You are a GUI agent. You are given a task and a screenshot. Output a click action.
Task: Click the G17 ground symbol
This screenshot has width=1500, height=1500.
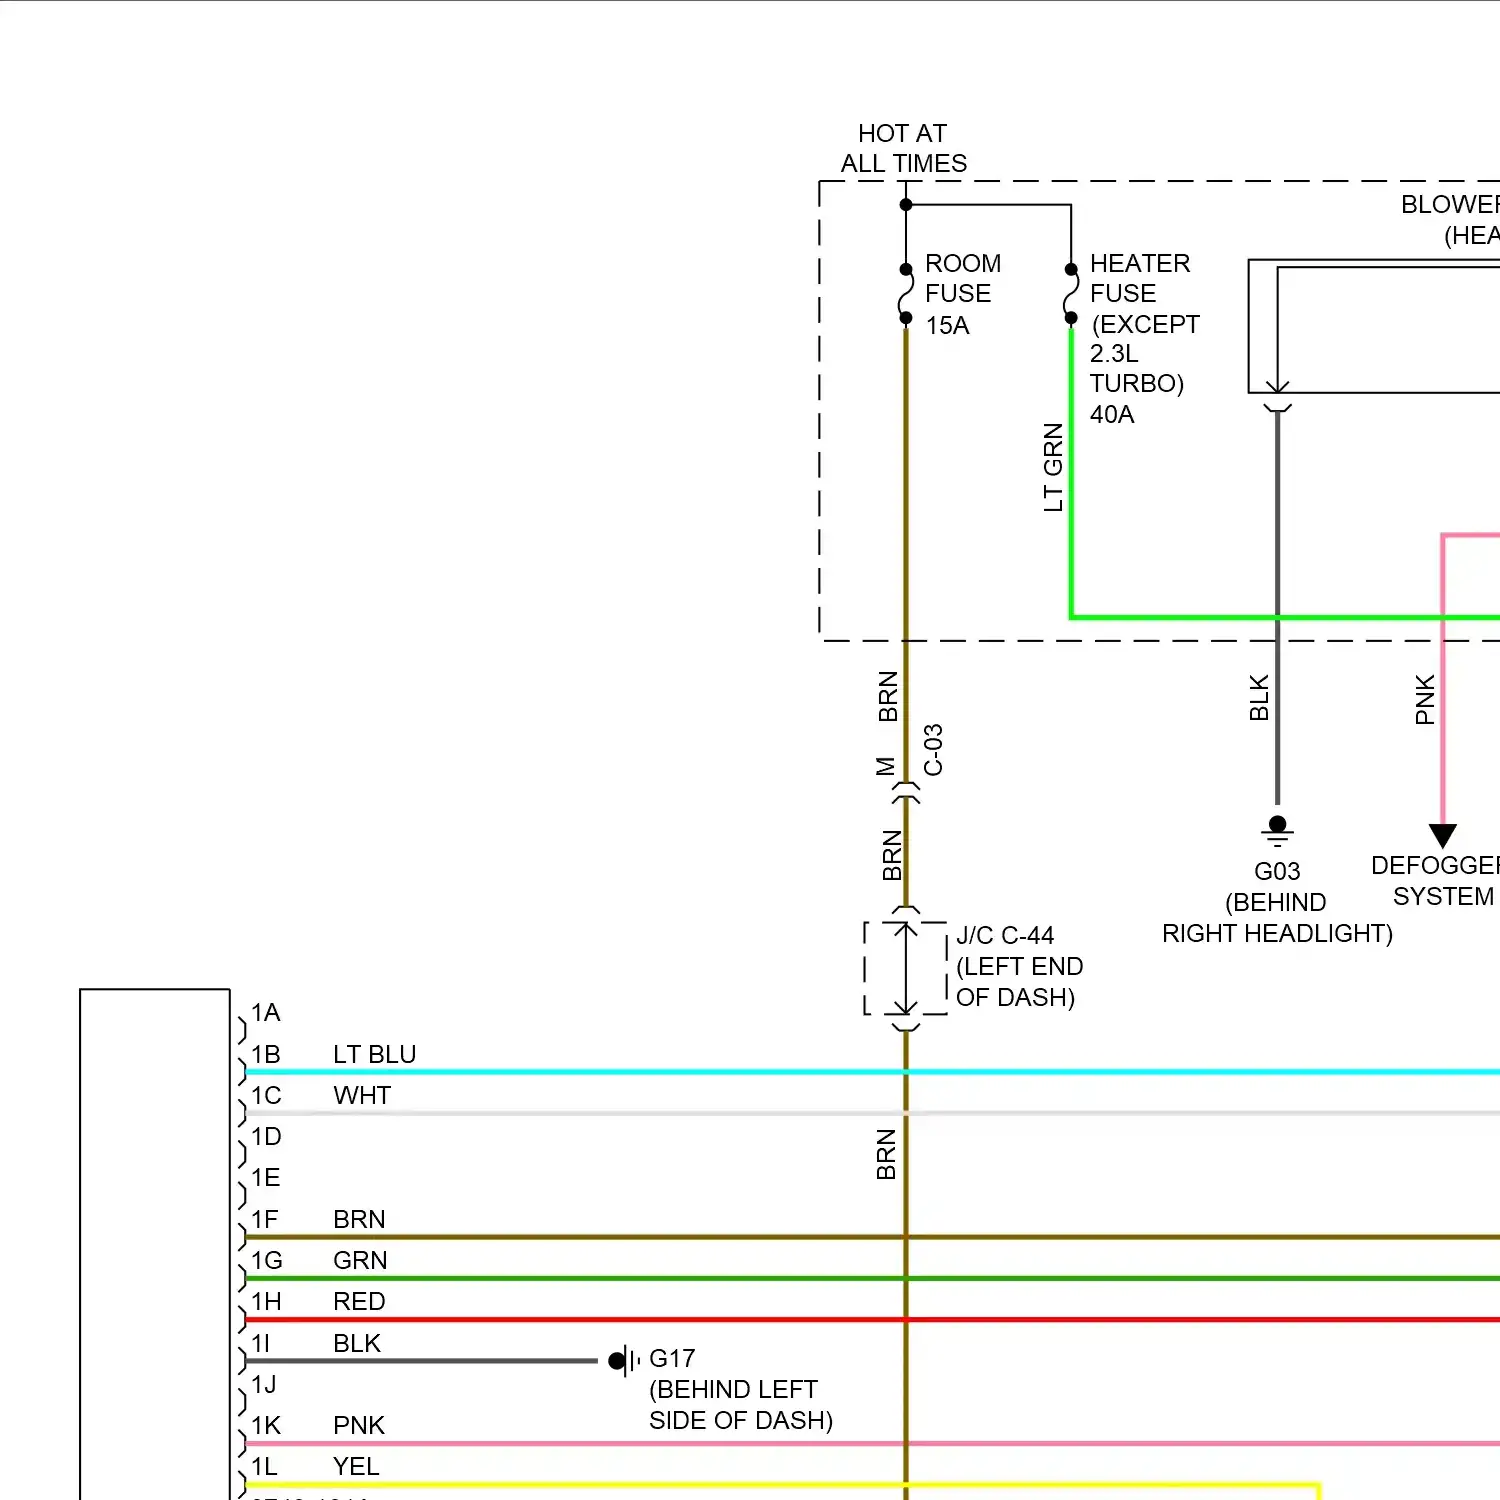[624, 1360]
